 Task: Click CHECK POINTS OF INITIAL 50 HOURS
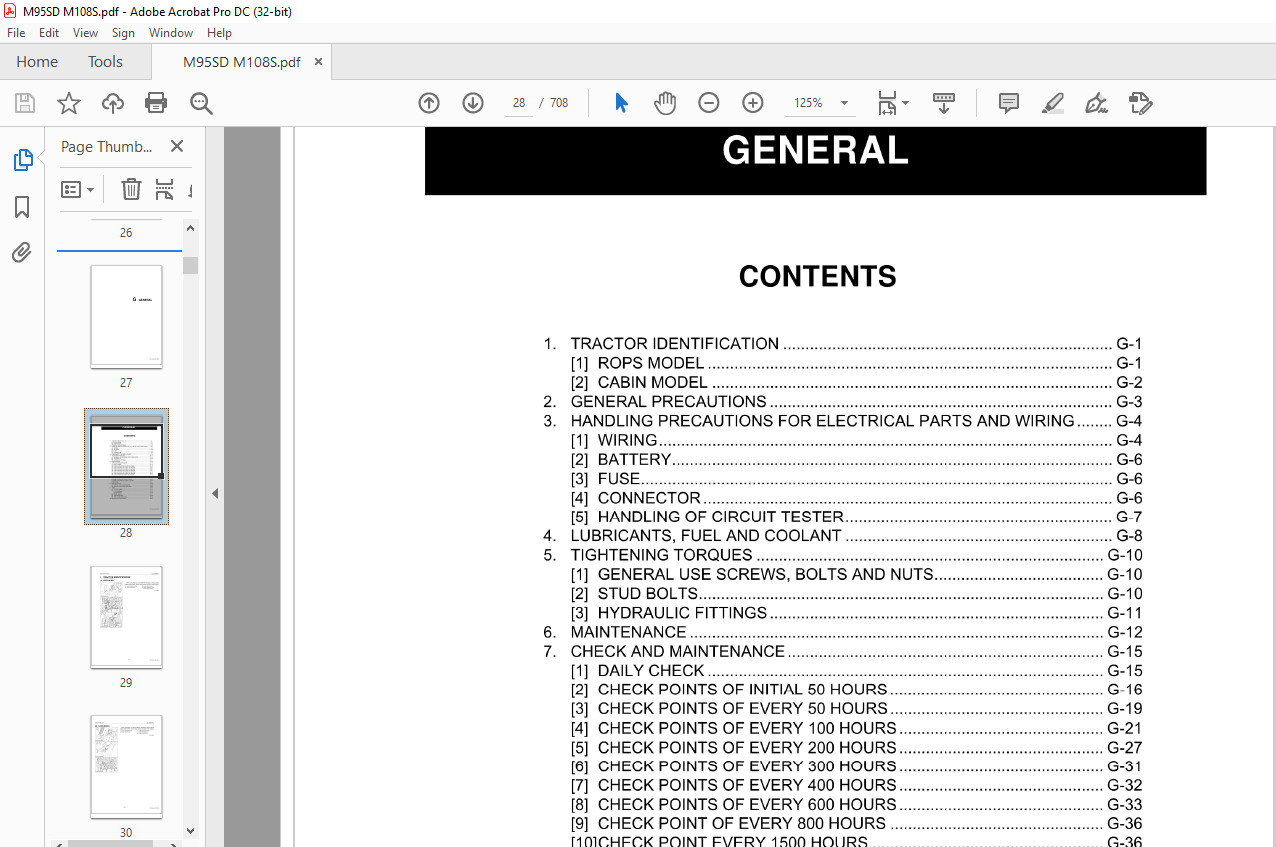[x=856, y=690]
